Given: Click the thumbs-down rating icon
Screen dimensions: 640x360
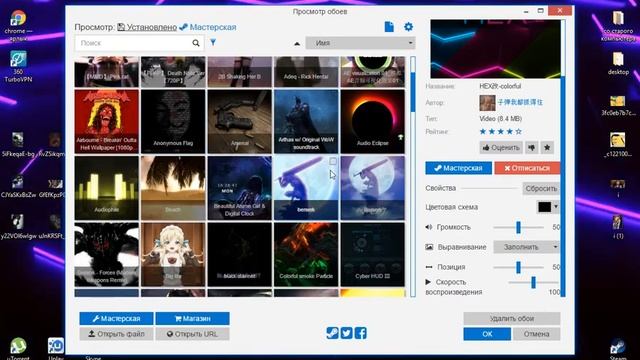Looking at the screenshot, I should coord(531,147).
